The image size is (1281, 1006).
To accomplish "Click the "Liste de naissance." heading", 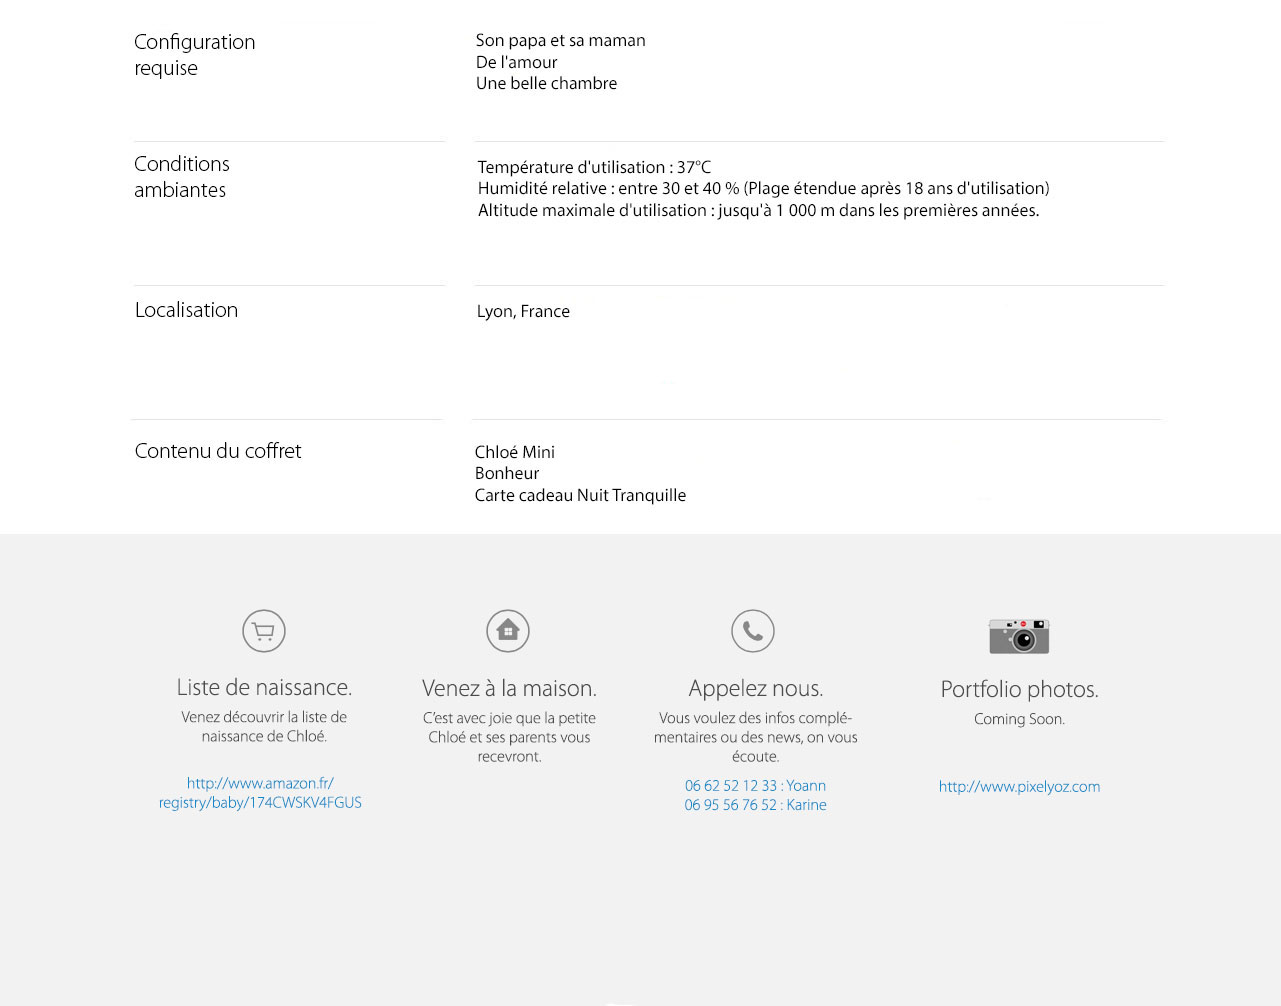I will [264, 687].
